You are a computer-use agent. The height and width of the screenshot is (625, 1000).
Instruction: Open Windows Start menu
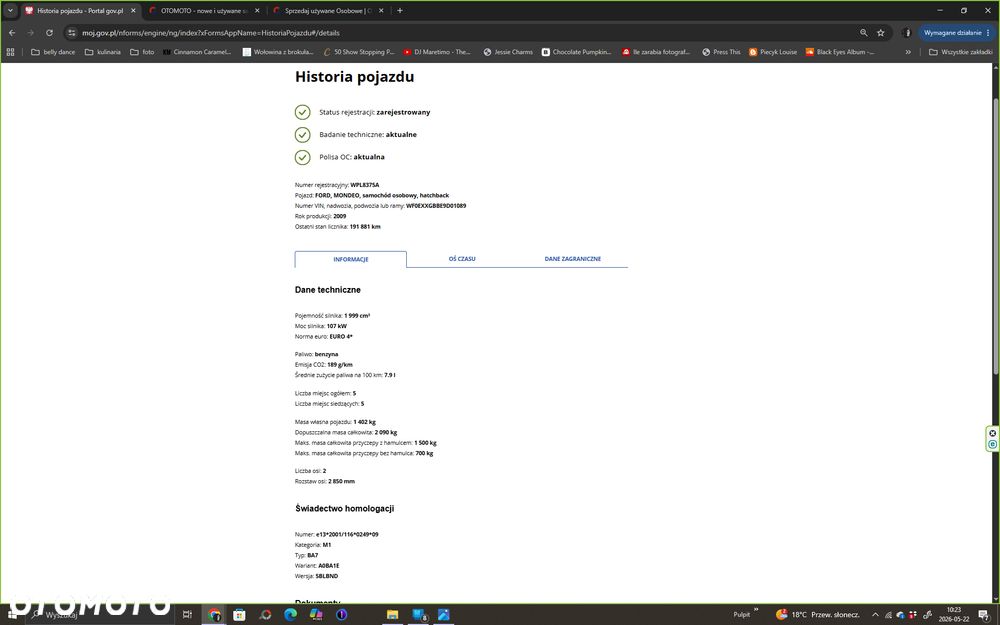click(12, 615)
